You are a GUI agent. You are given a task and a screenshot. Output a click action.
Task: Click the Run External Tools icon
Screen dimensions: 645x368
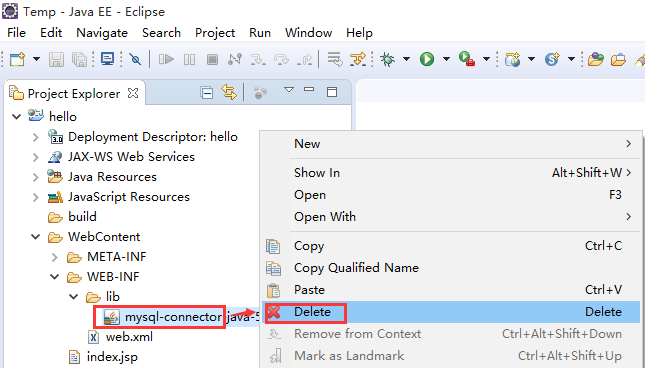[467, 60]
